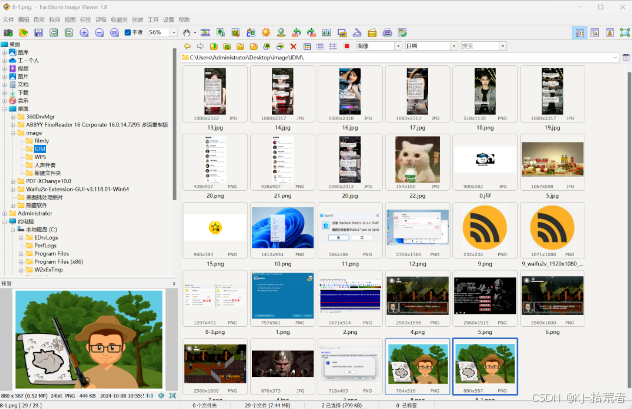This screenshot has width=632, height=409.
Task: Click the sun-shaped adjust lighting icon
Action: click(x=266, y=33)
